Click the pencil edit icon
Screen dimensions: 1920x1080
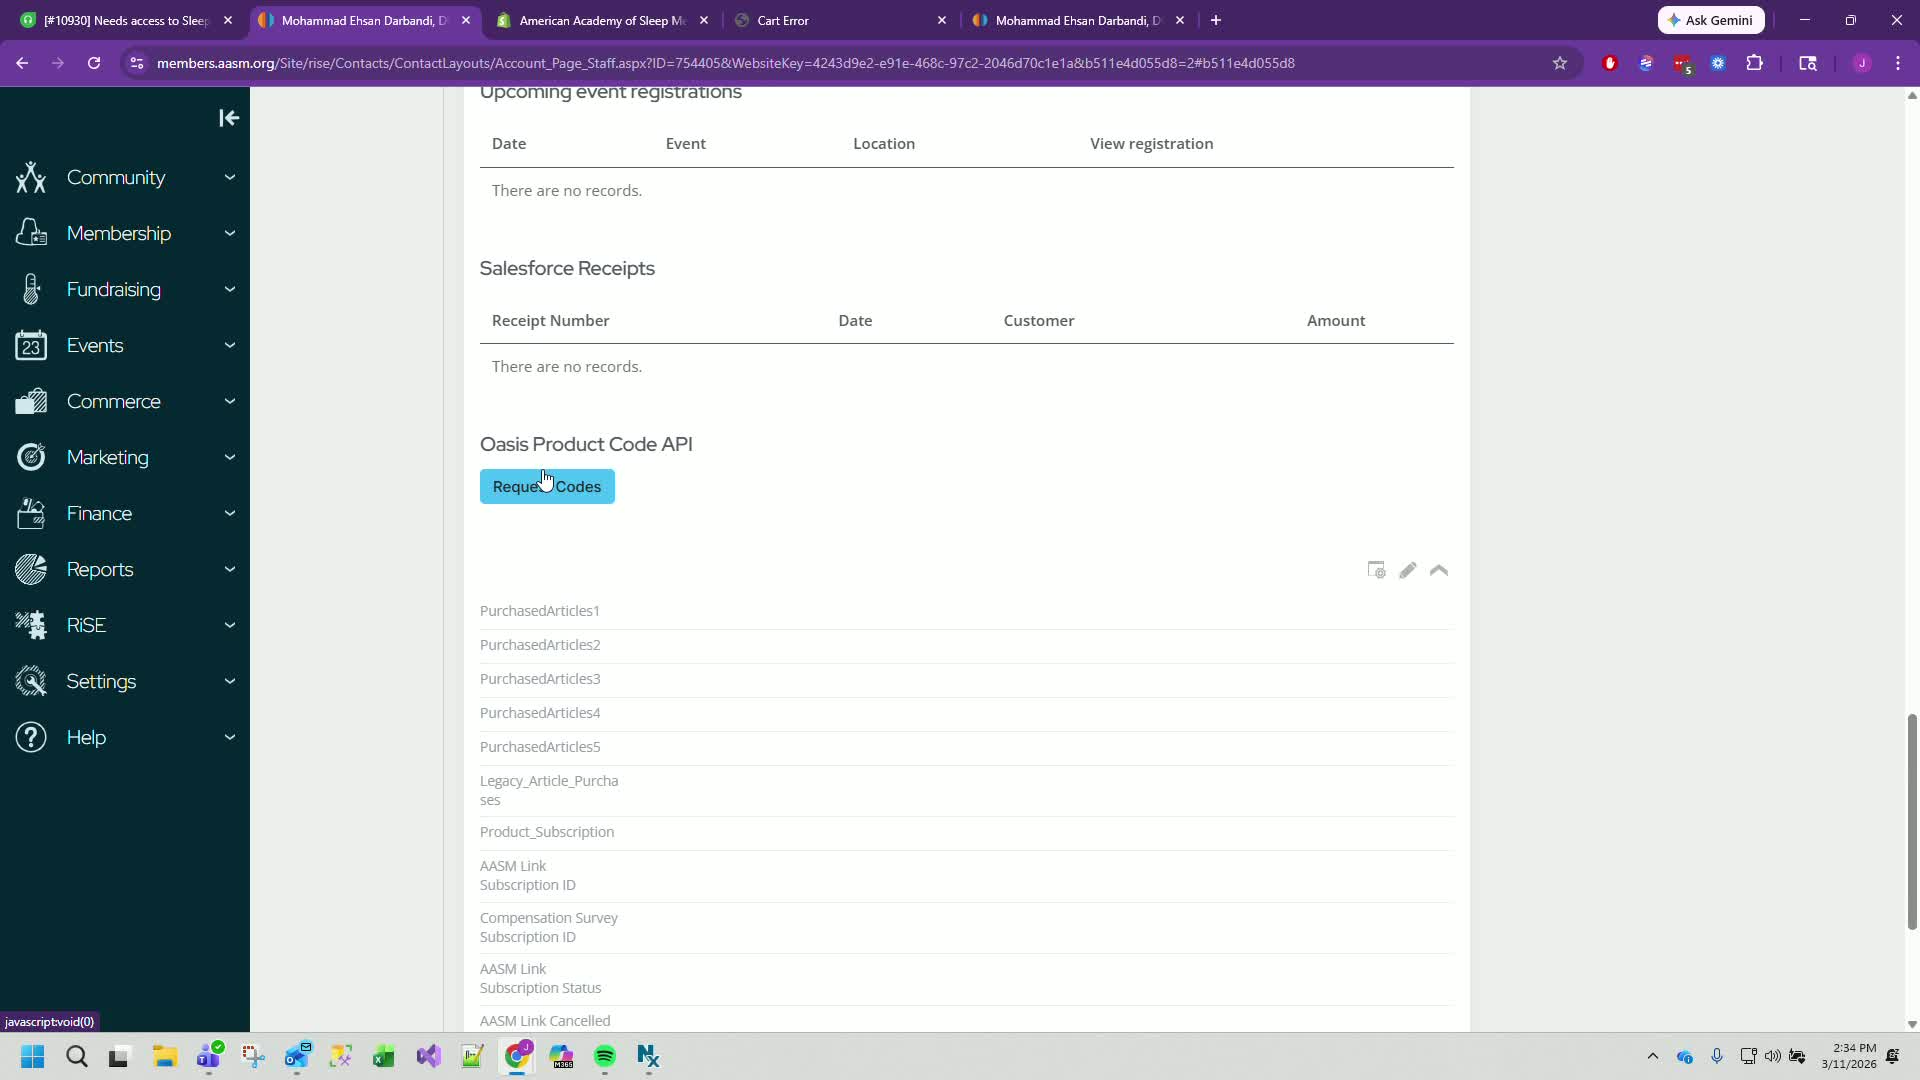tap(1407, 570)
